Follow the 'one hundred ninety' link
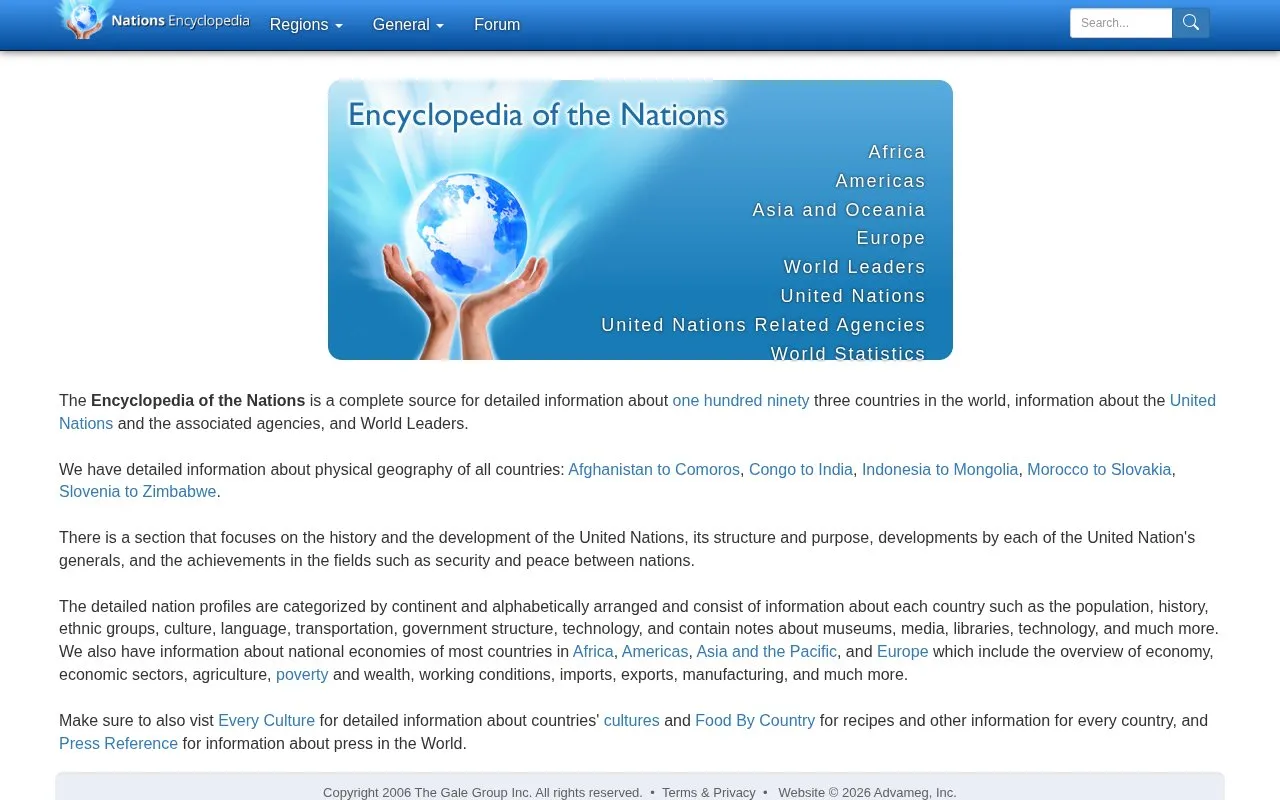Viewport: 1280px width, 800px height. coord(741,401)
